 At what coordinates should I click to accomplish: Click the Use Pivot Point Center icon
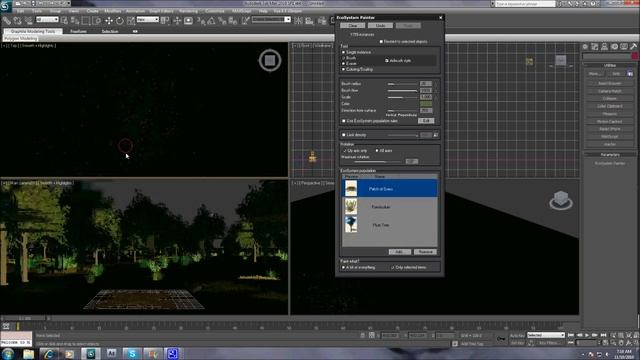click(165, 20)
